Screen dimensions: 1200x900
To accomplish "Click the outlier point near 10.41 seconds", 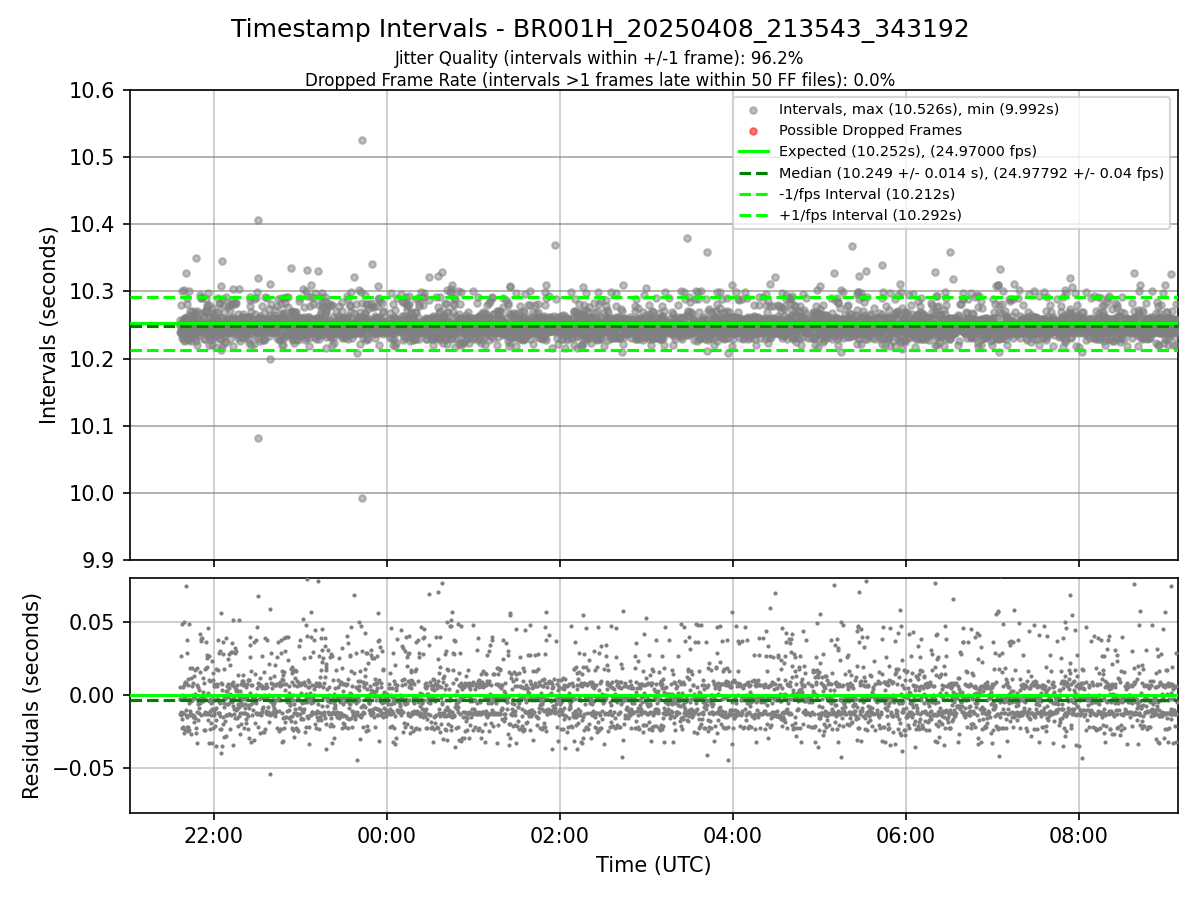I will click(x=258, y=220).
